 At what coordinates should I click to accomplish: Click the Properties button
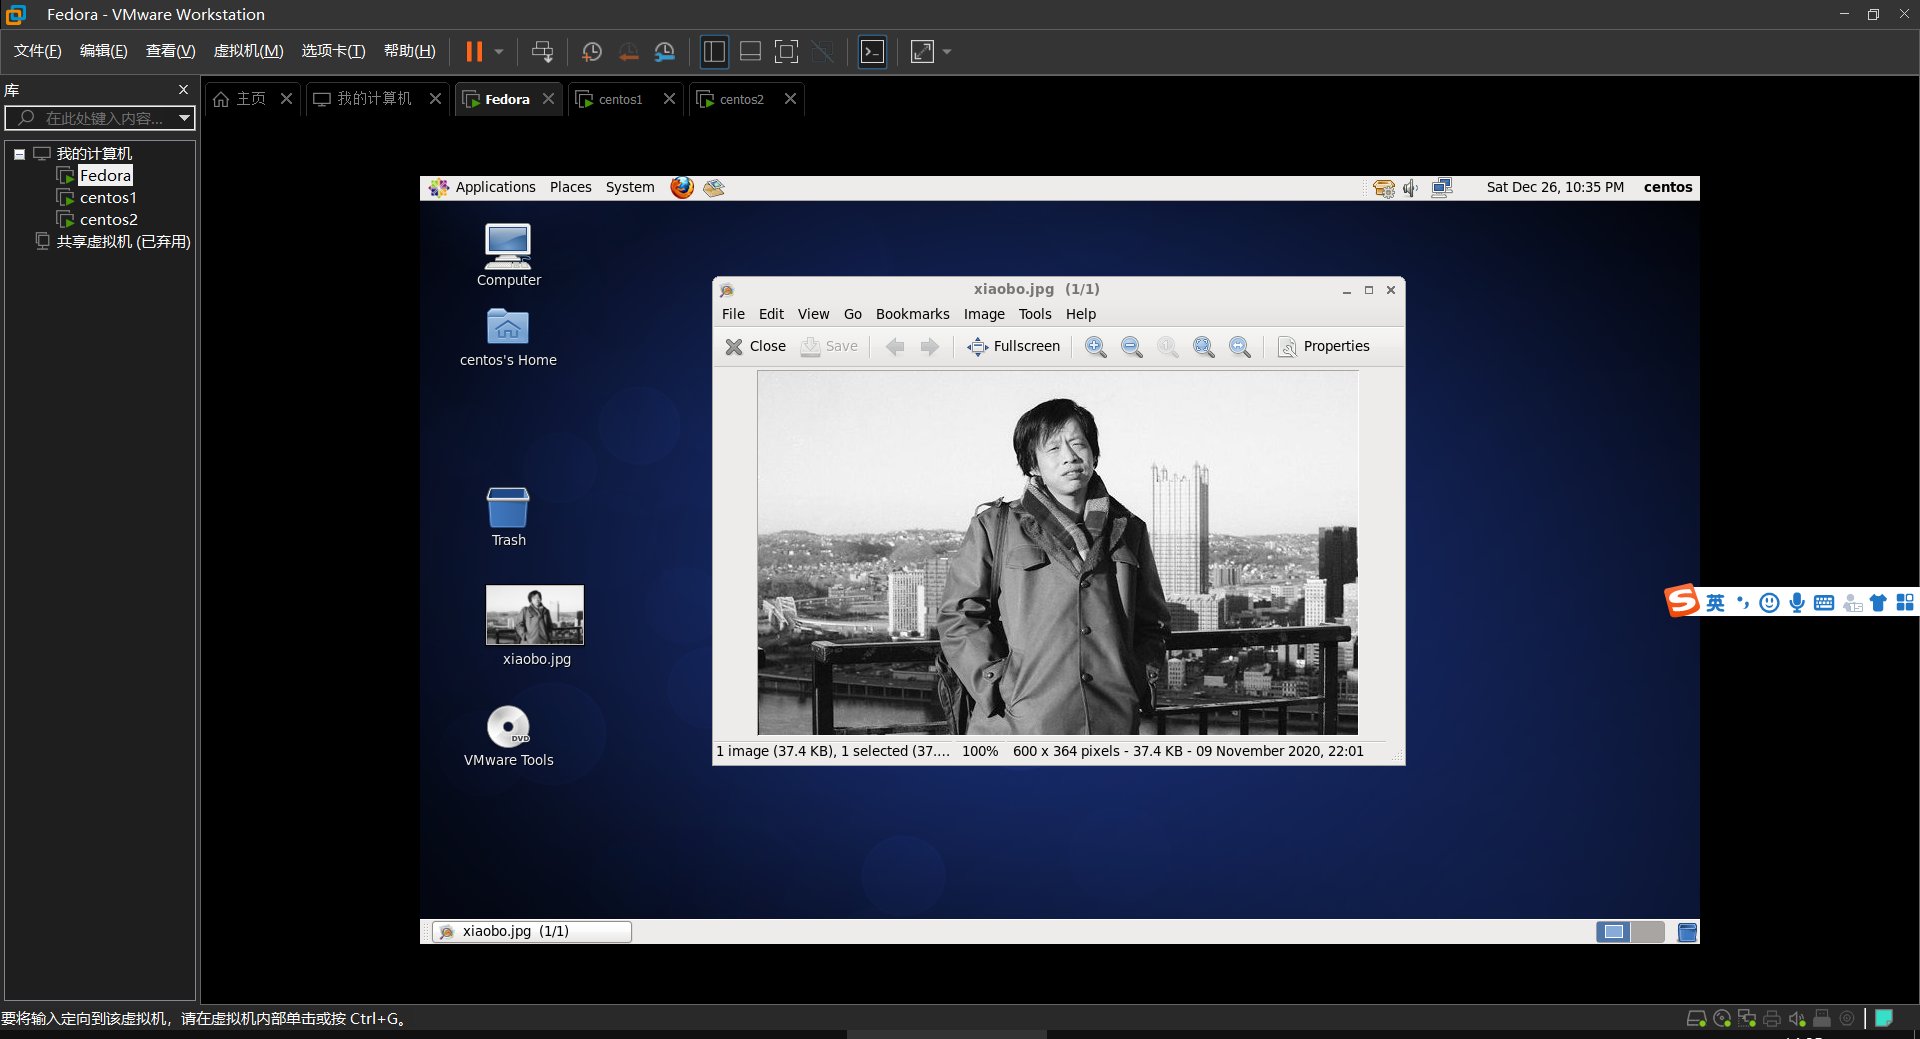pos(1323,346)
